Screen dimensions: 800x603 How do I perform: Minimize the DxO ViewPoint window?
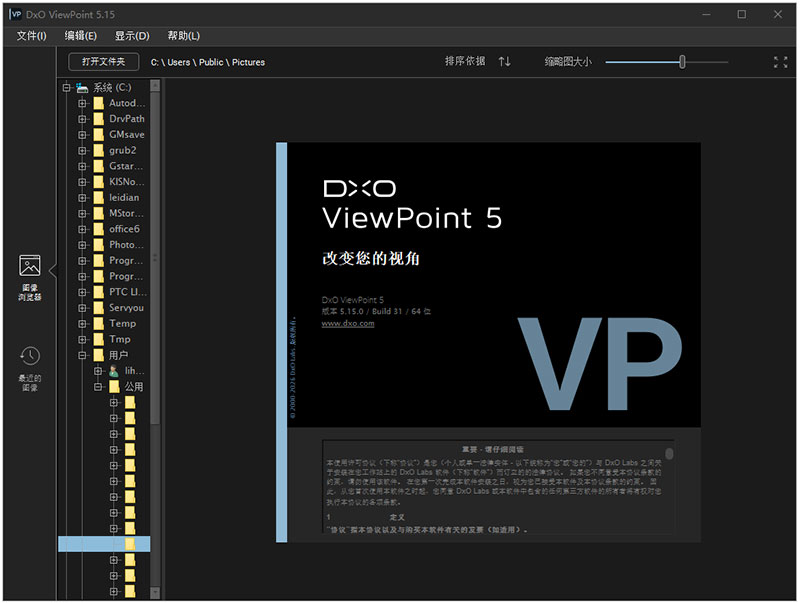[x=707, y=14]
